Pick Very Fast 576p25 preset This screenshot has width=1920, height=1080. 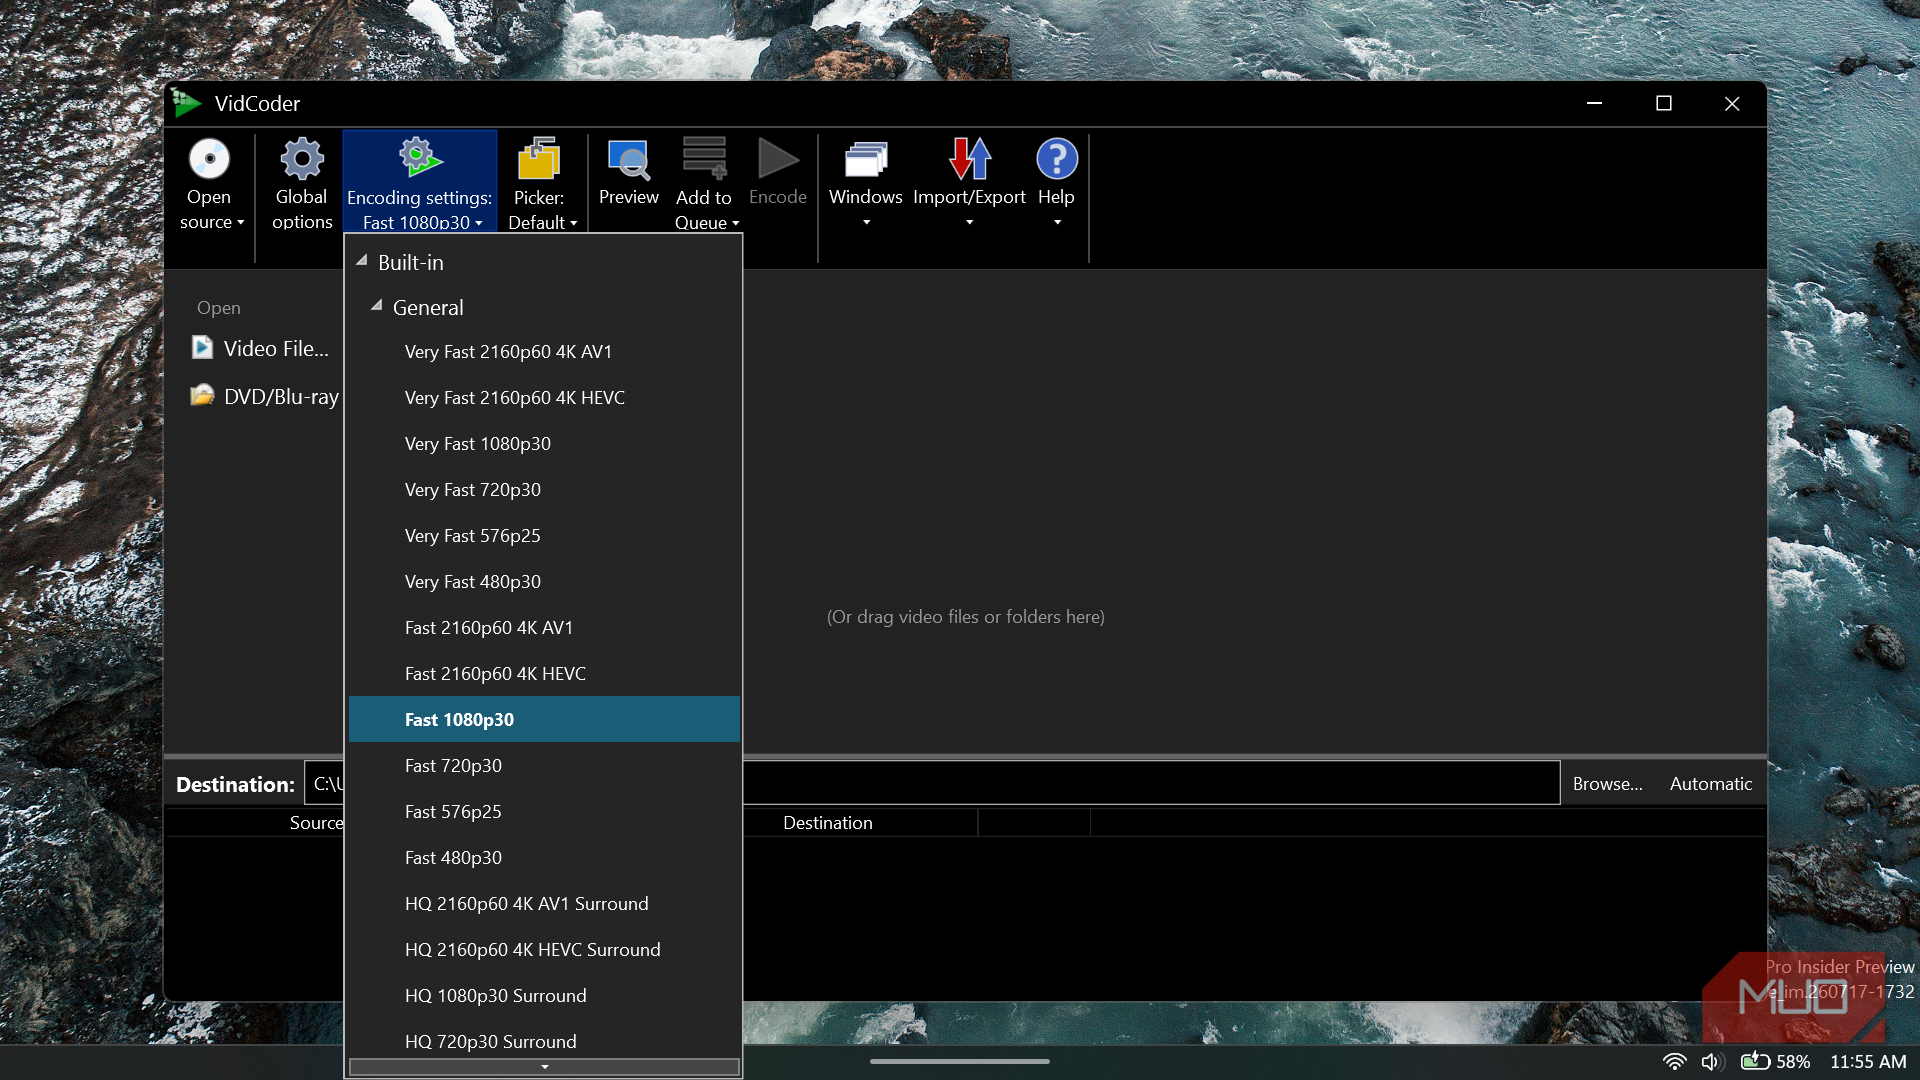(544, 536)
